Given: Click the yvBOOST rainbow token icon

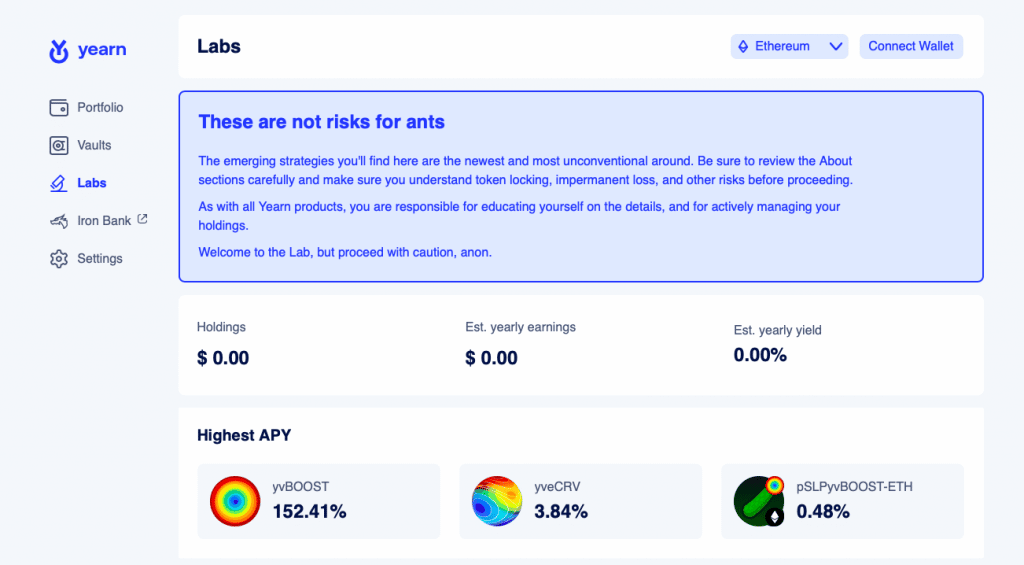Looking at the screenshot, I should [x=235, y=501].
